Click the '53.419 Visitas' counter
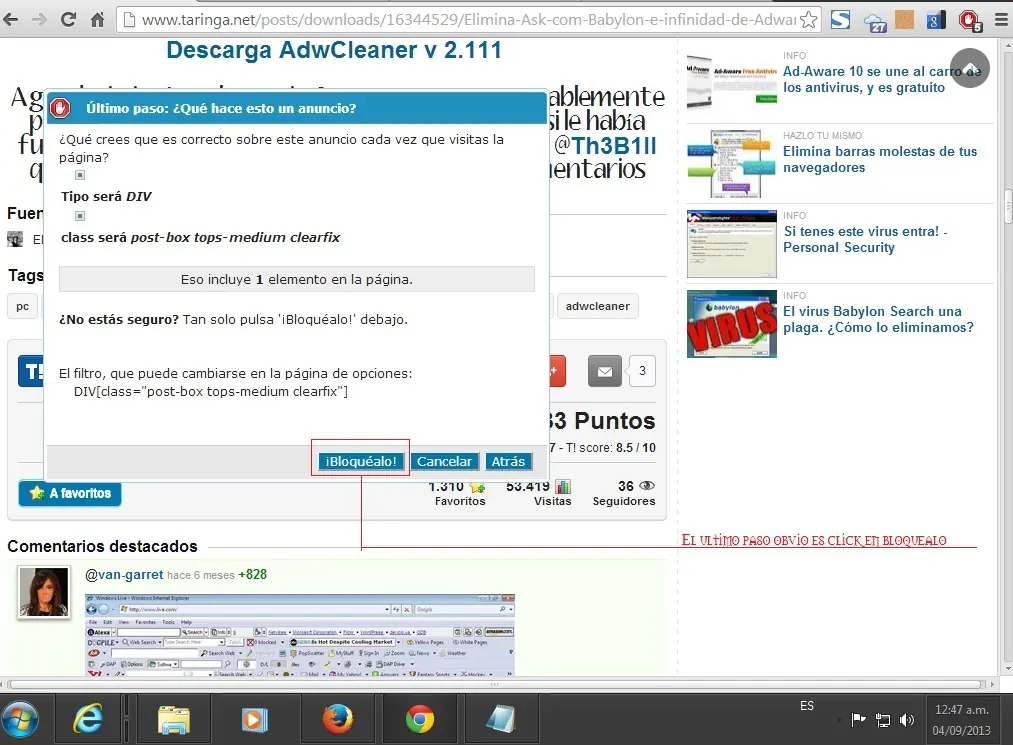Viewport: 1013px width, 745px height. point(539,493)
